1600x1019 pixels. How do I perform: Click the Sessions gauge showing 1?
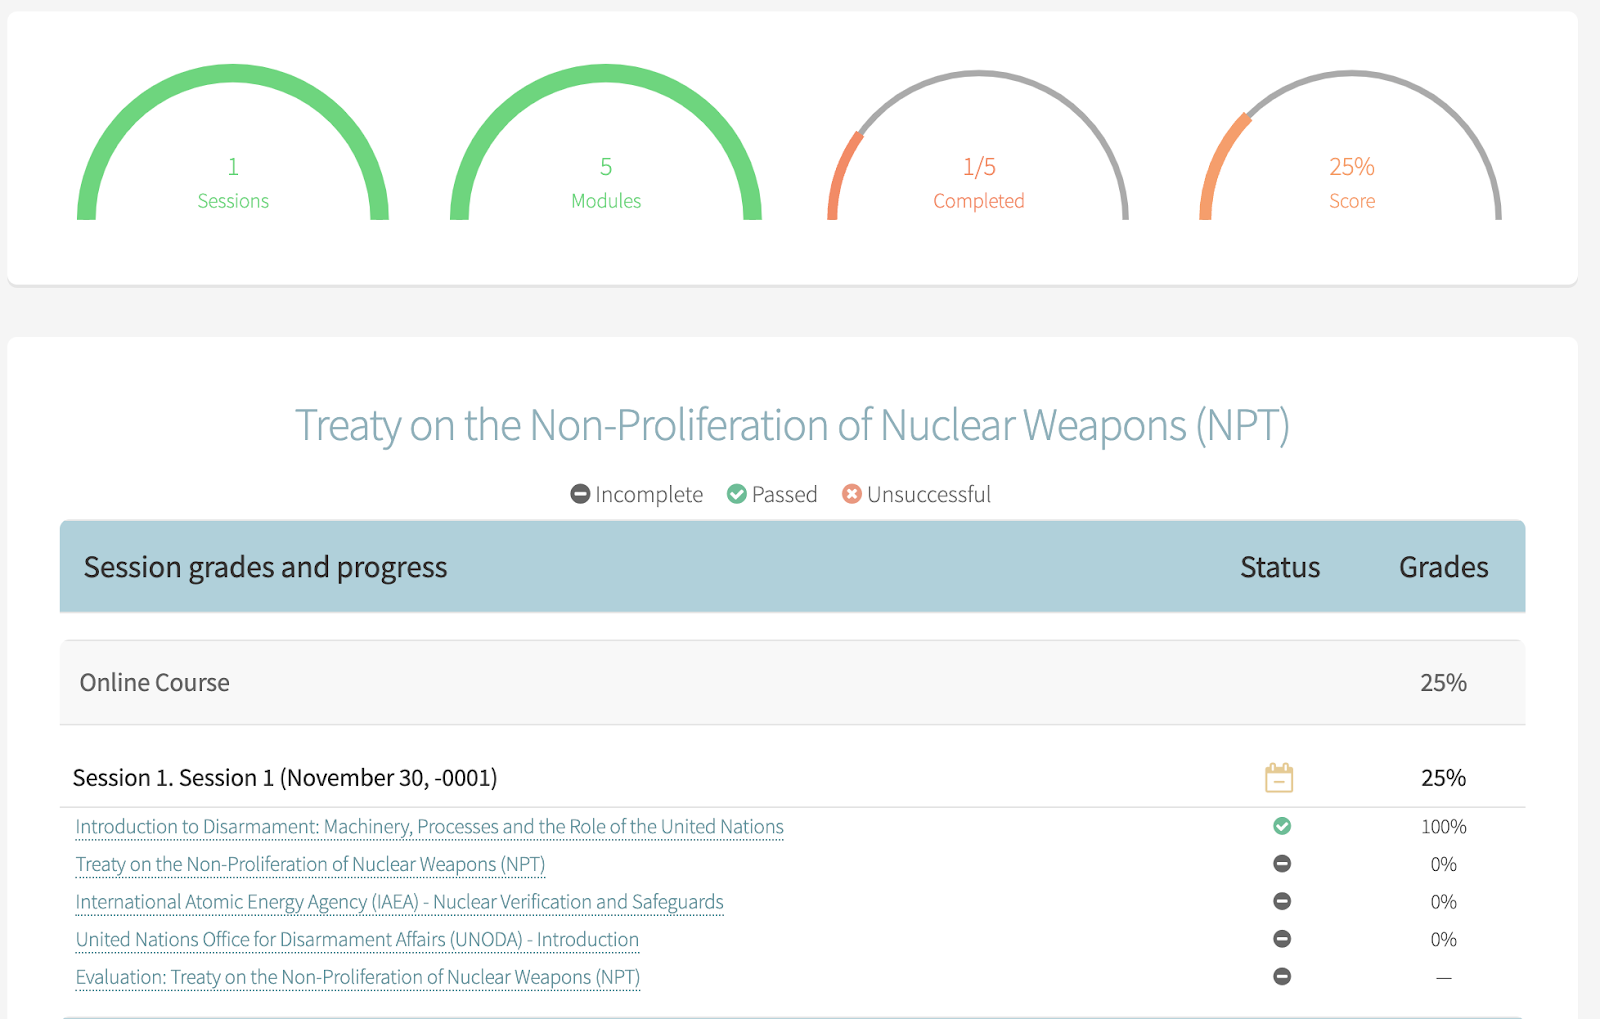233,143
